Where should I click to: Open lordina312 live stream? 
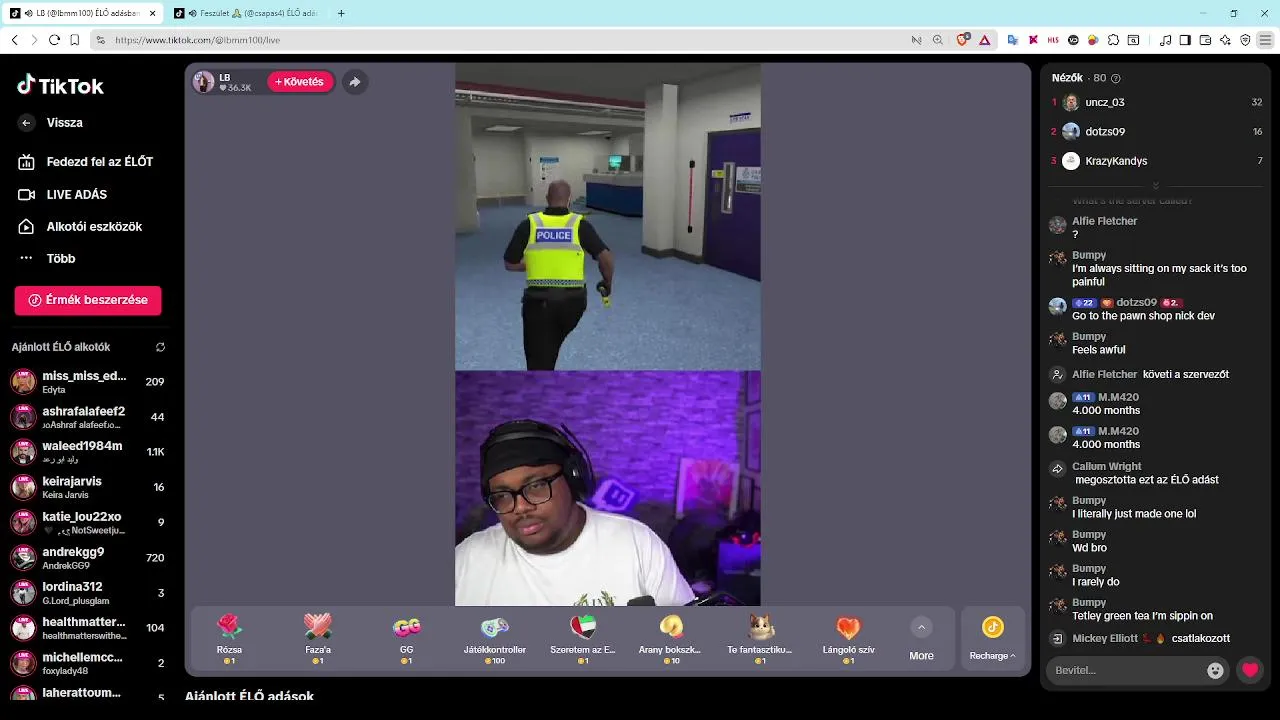tap(88, 592)
